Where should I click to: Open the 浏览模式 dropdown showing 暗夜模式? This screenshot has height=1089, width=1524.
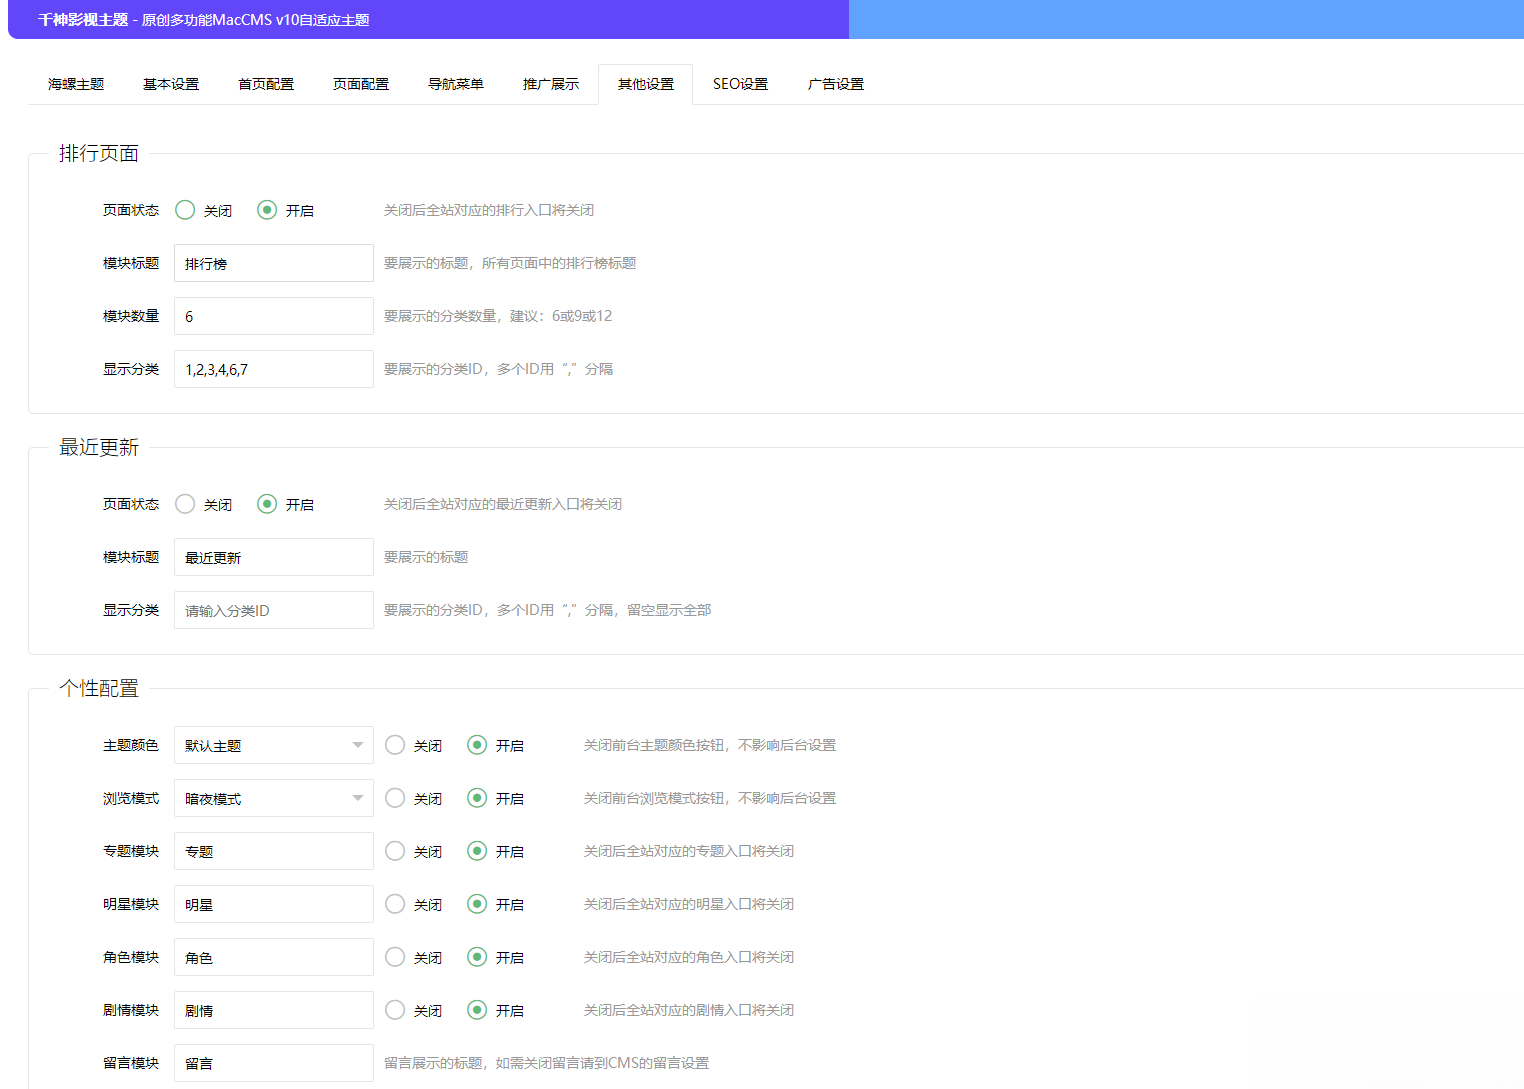click(x=273, y=798)
